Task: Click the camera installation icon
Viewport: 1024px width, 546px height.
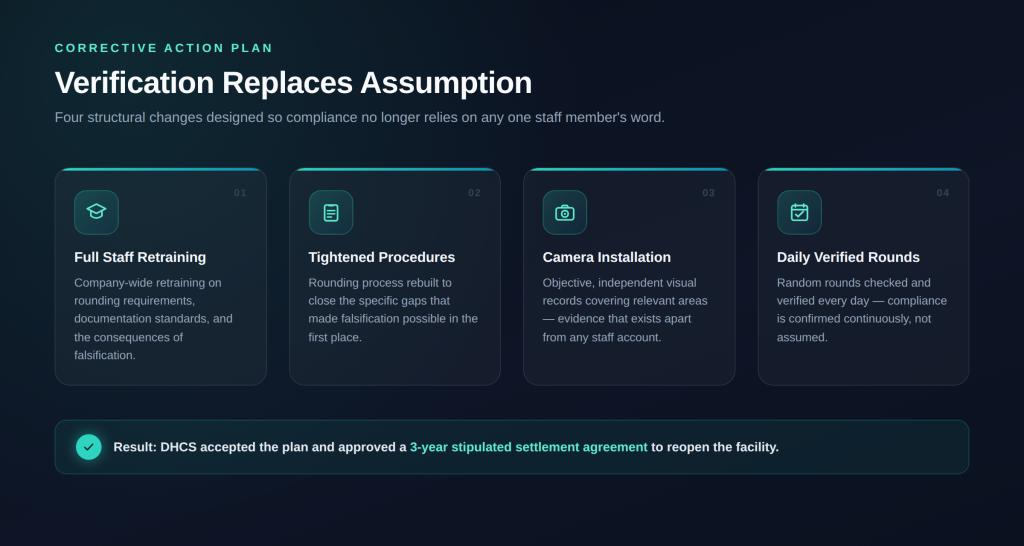Action: [565, 212]
